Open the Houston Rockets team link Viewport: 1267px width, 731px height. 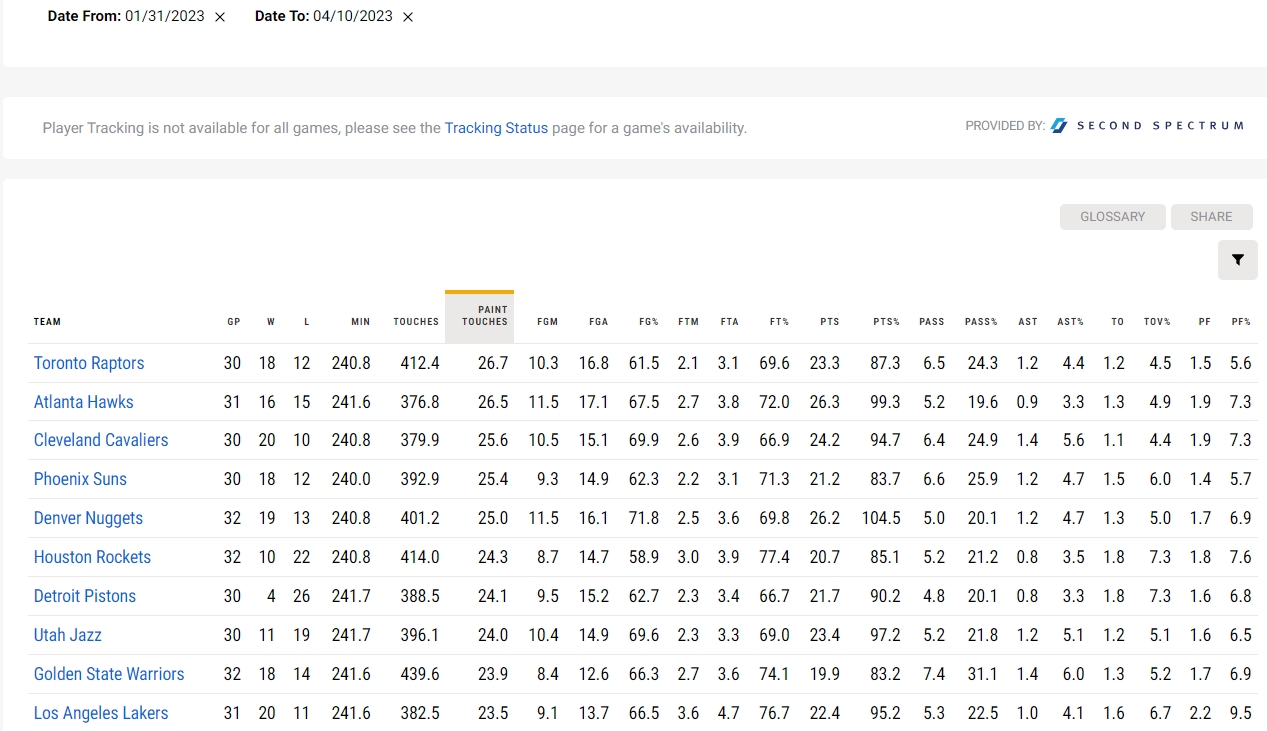point(92,557)
